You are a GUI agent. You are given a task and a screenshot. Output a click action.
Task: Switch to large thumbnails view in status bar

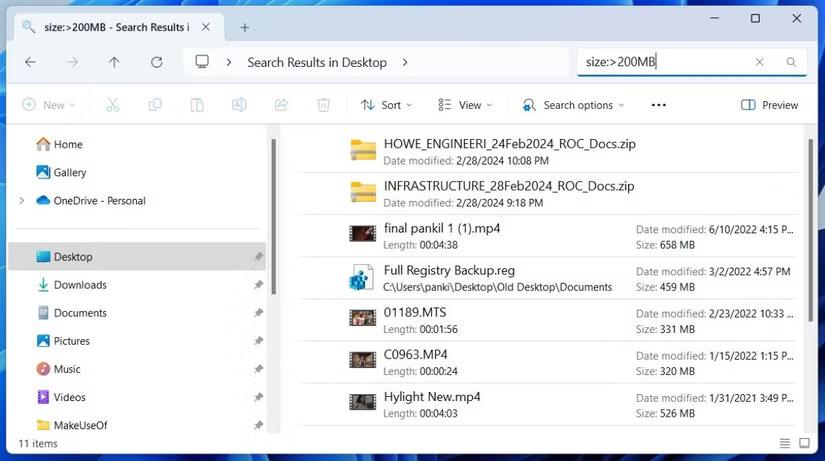807,443
